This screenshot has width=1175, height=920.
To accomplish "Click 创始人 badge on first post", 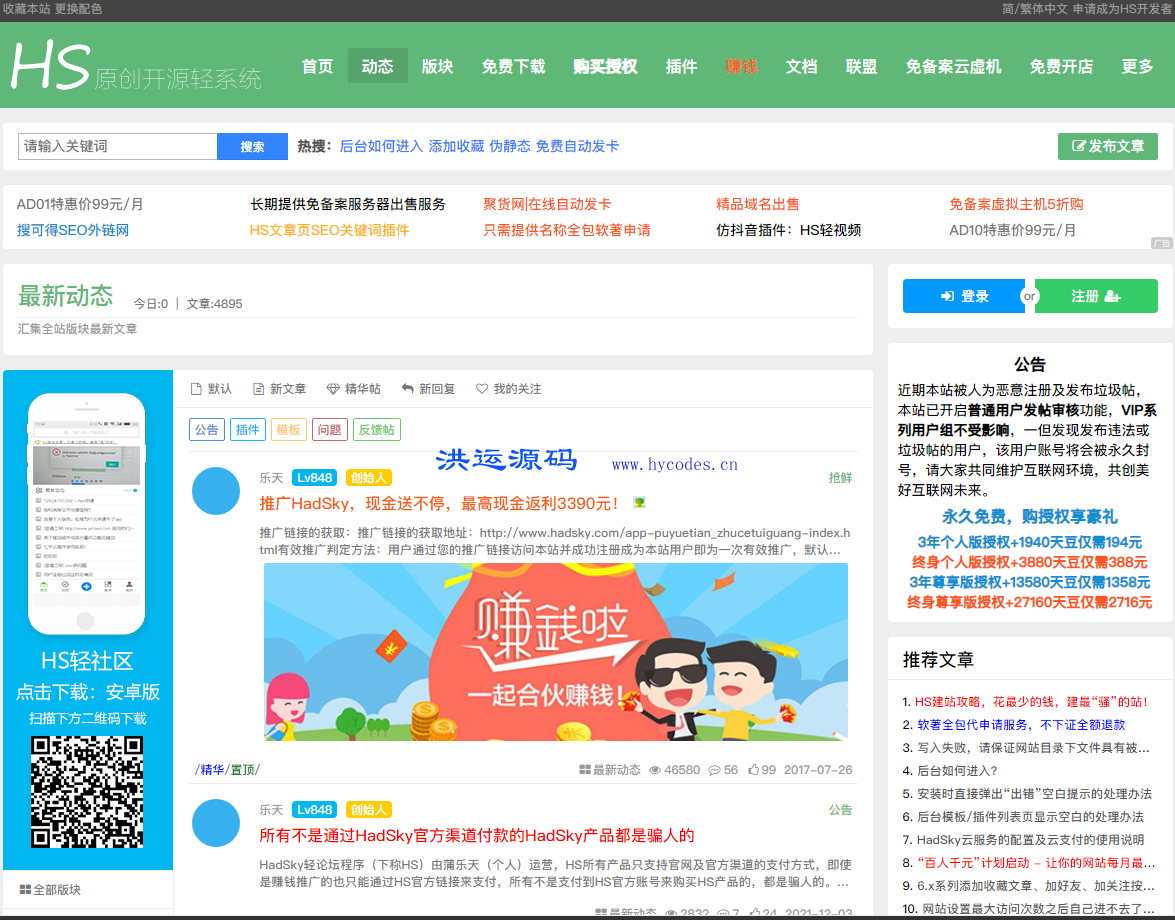I will click(x=369, y=477).
